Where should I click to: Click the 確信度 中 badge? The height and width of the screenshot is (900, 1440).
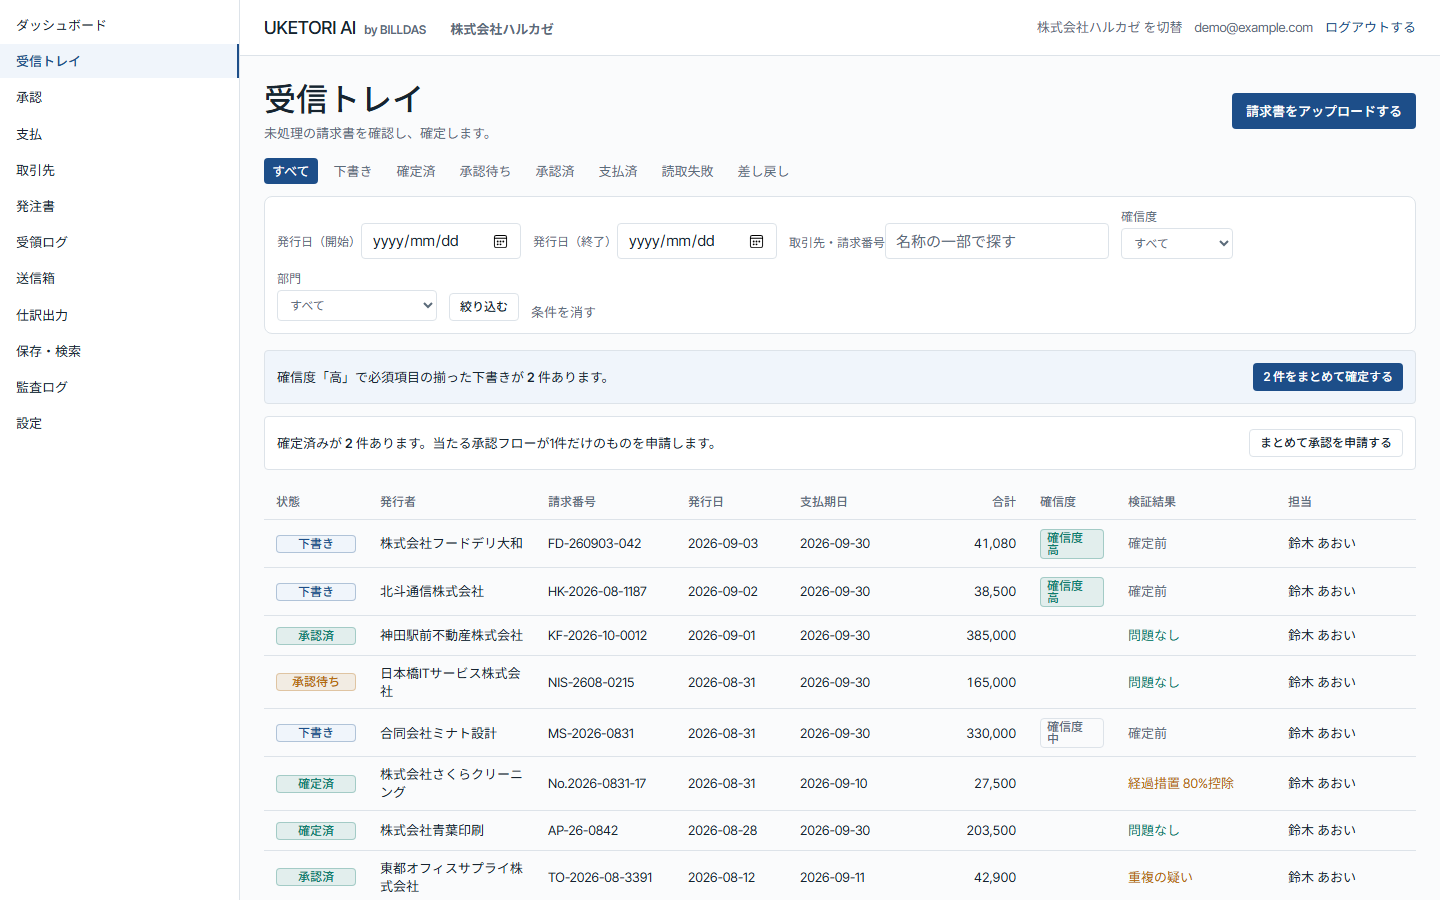[1072, 733]
